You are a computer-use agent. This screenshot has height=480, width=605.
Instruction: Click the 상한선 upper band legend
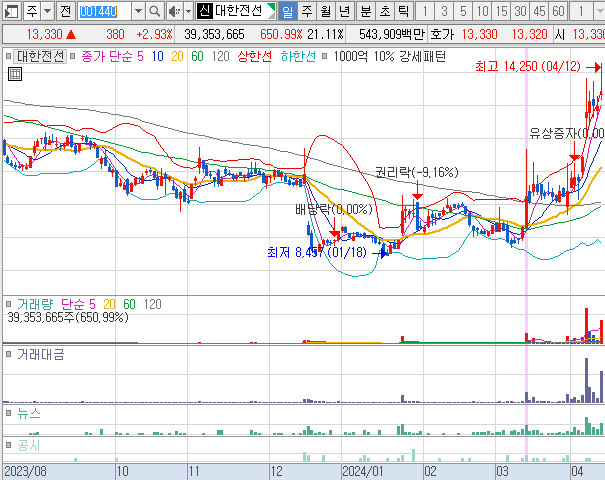pyautogui.click(x=254, y=56)
